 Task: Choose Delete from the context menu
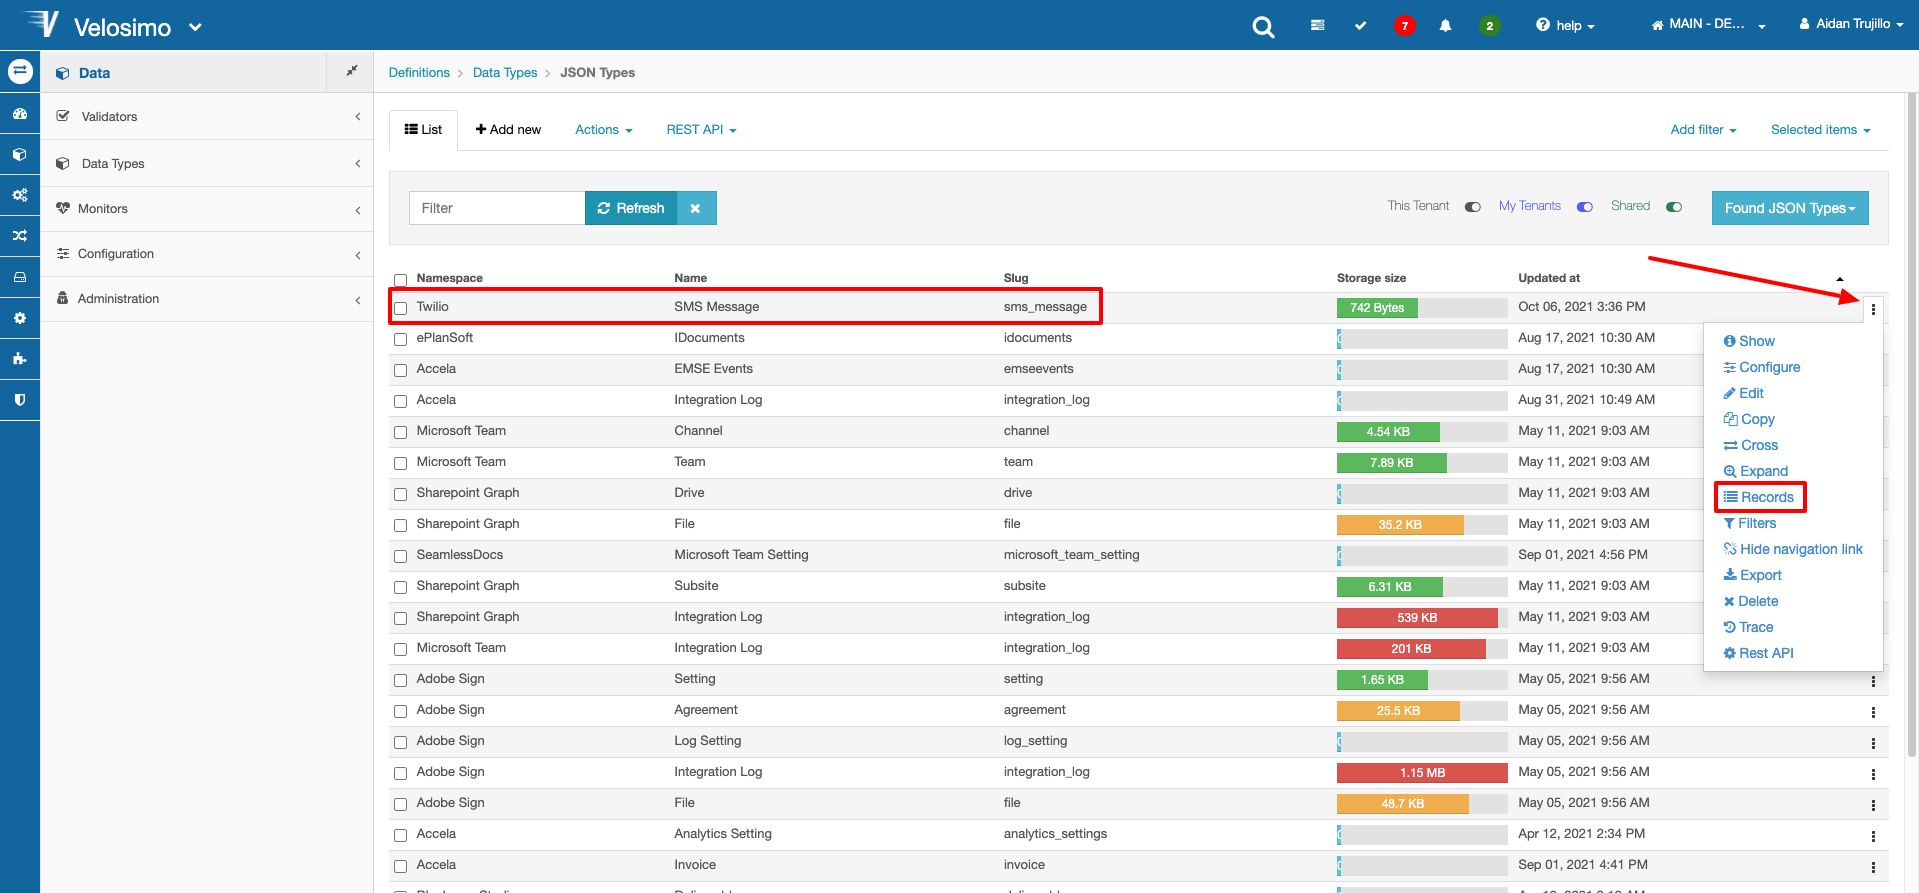click(x=1751, y=601)
